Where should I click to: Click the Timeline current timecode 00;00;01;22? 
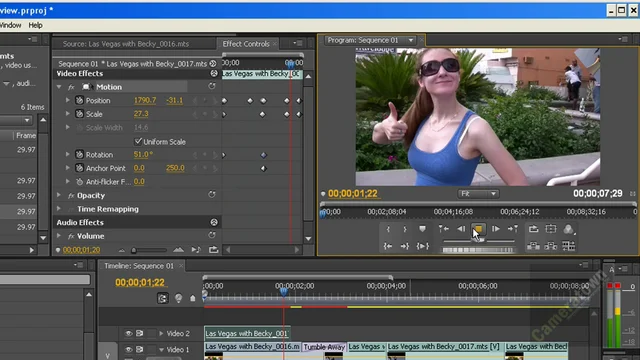(140, 282)
